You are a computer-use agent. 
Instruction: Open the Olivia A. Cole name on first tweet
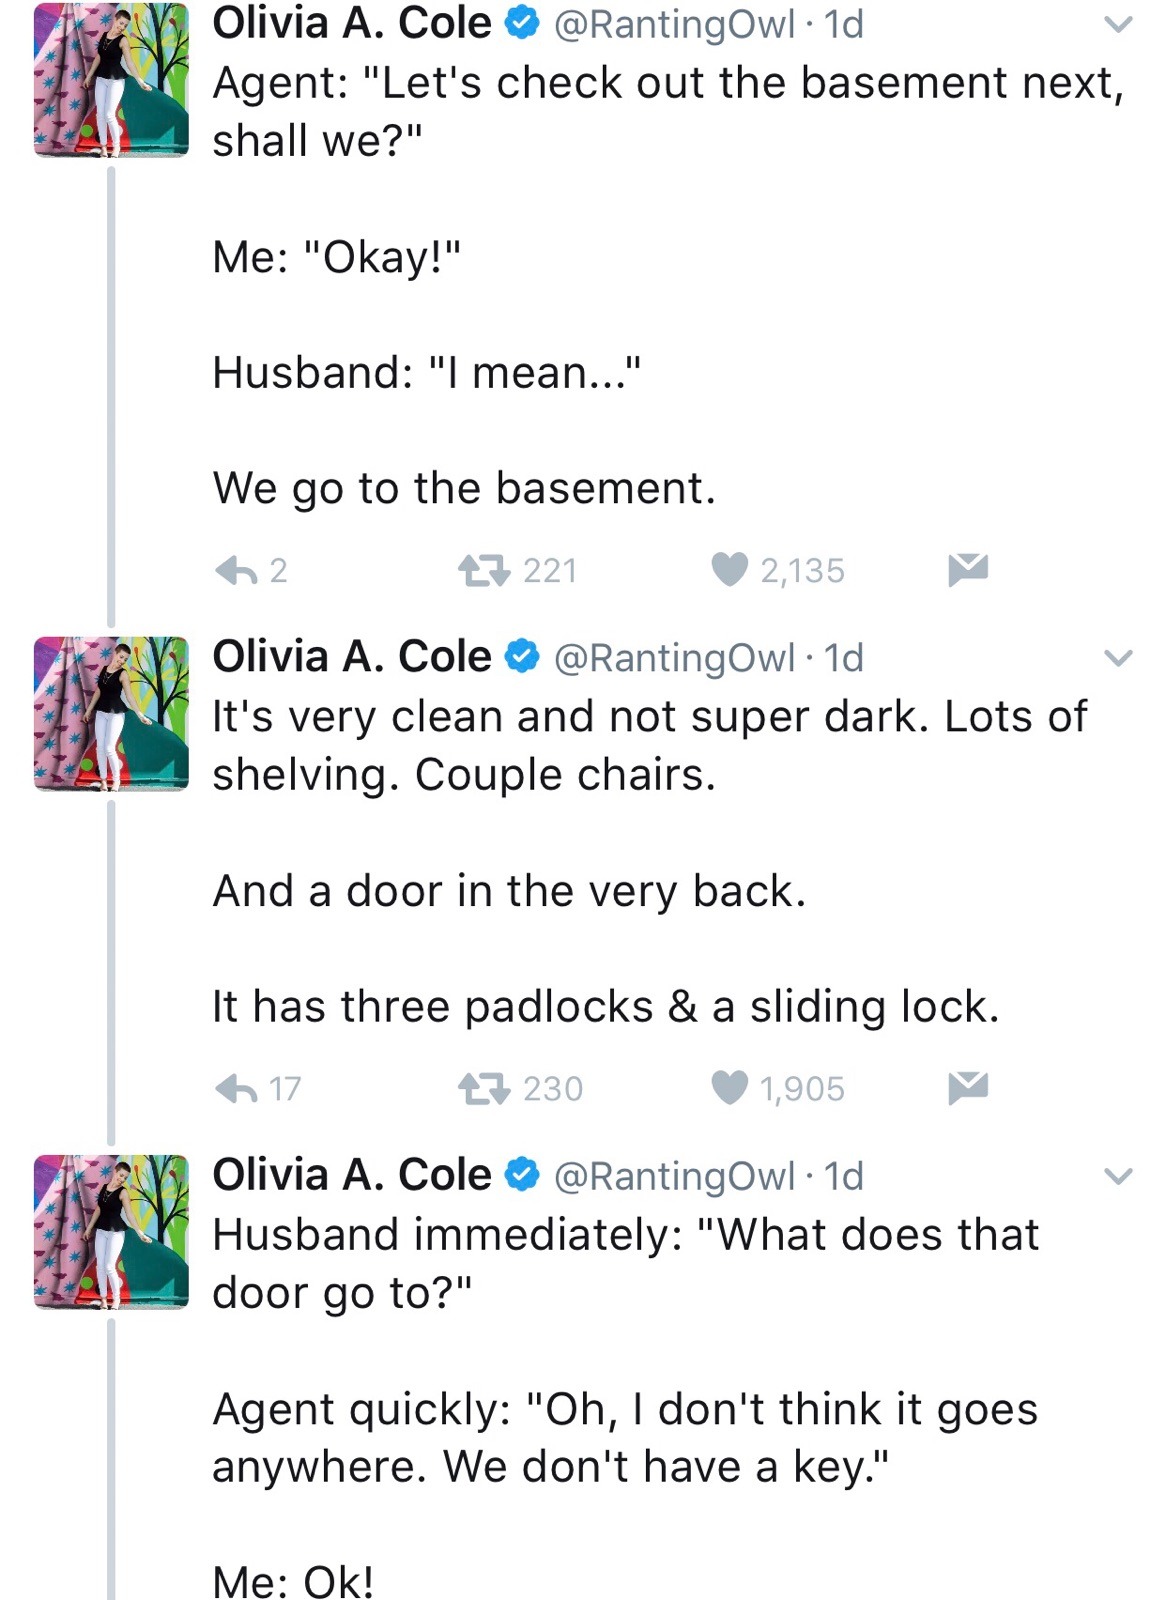351,23
